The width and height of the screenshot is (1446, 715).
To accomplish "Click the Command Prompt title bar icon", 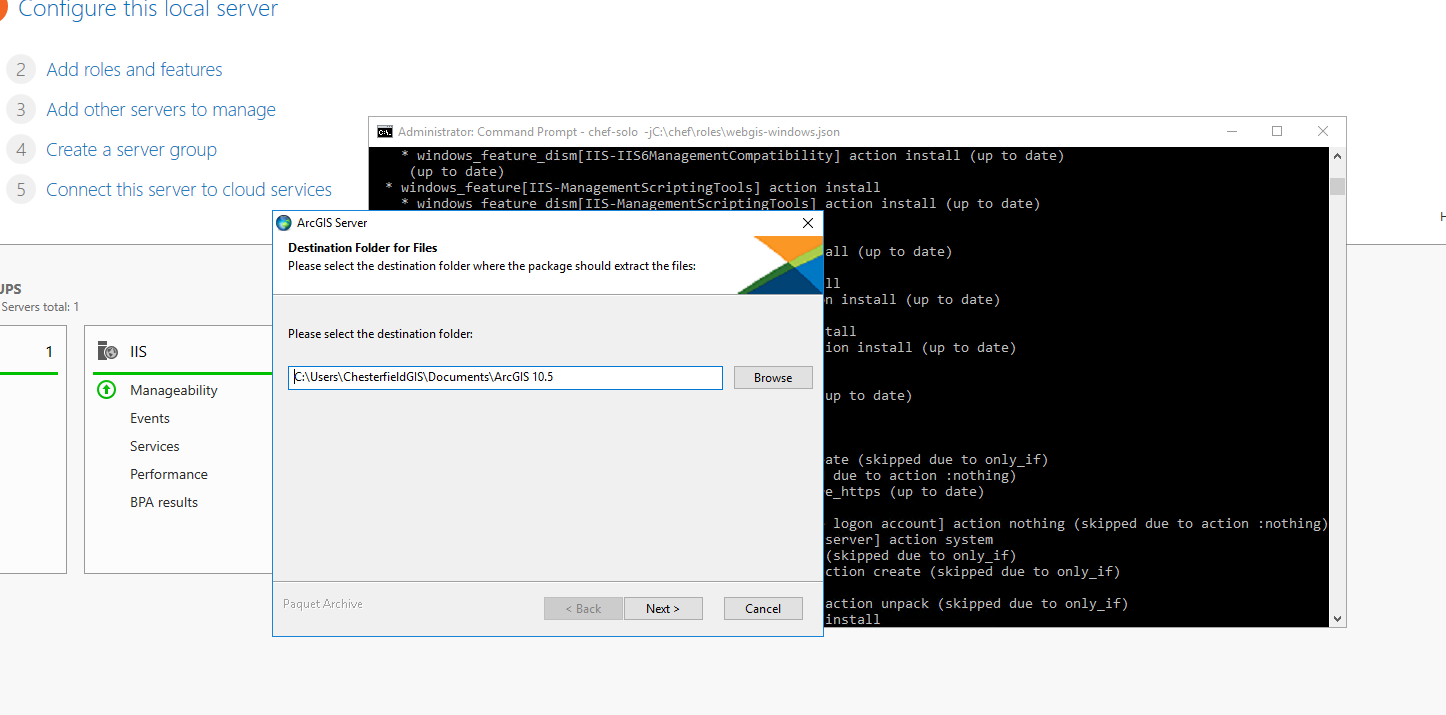I will pos(384,131).
